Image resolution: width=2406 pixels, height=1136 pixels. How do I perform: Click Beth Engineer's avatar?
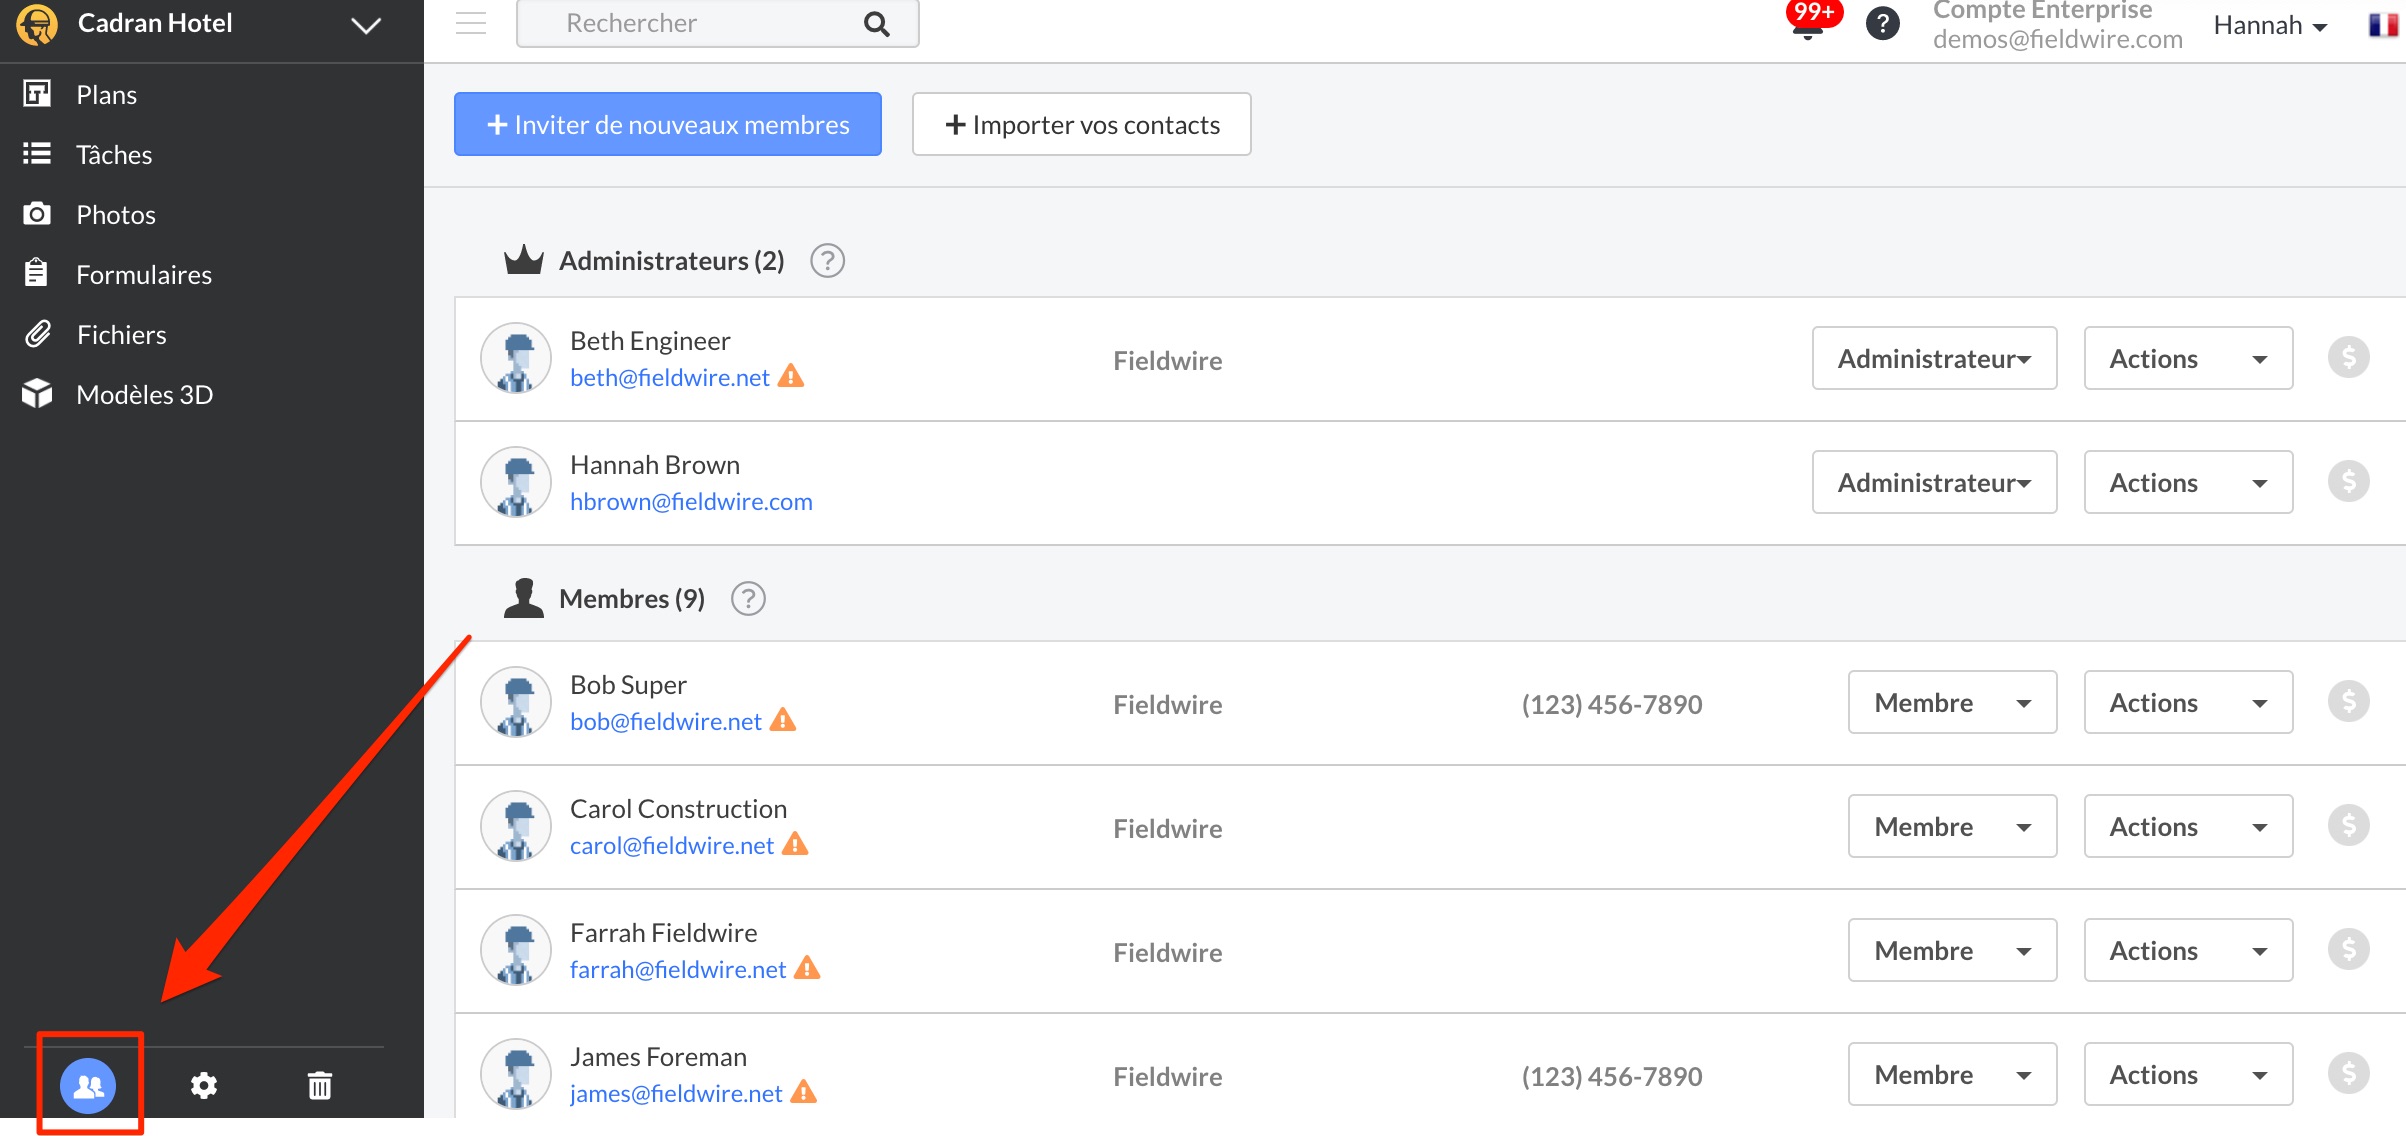tap(516, 358)
